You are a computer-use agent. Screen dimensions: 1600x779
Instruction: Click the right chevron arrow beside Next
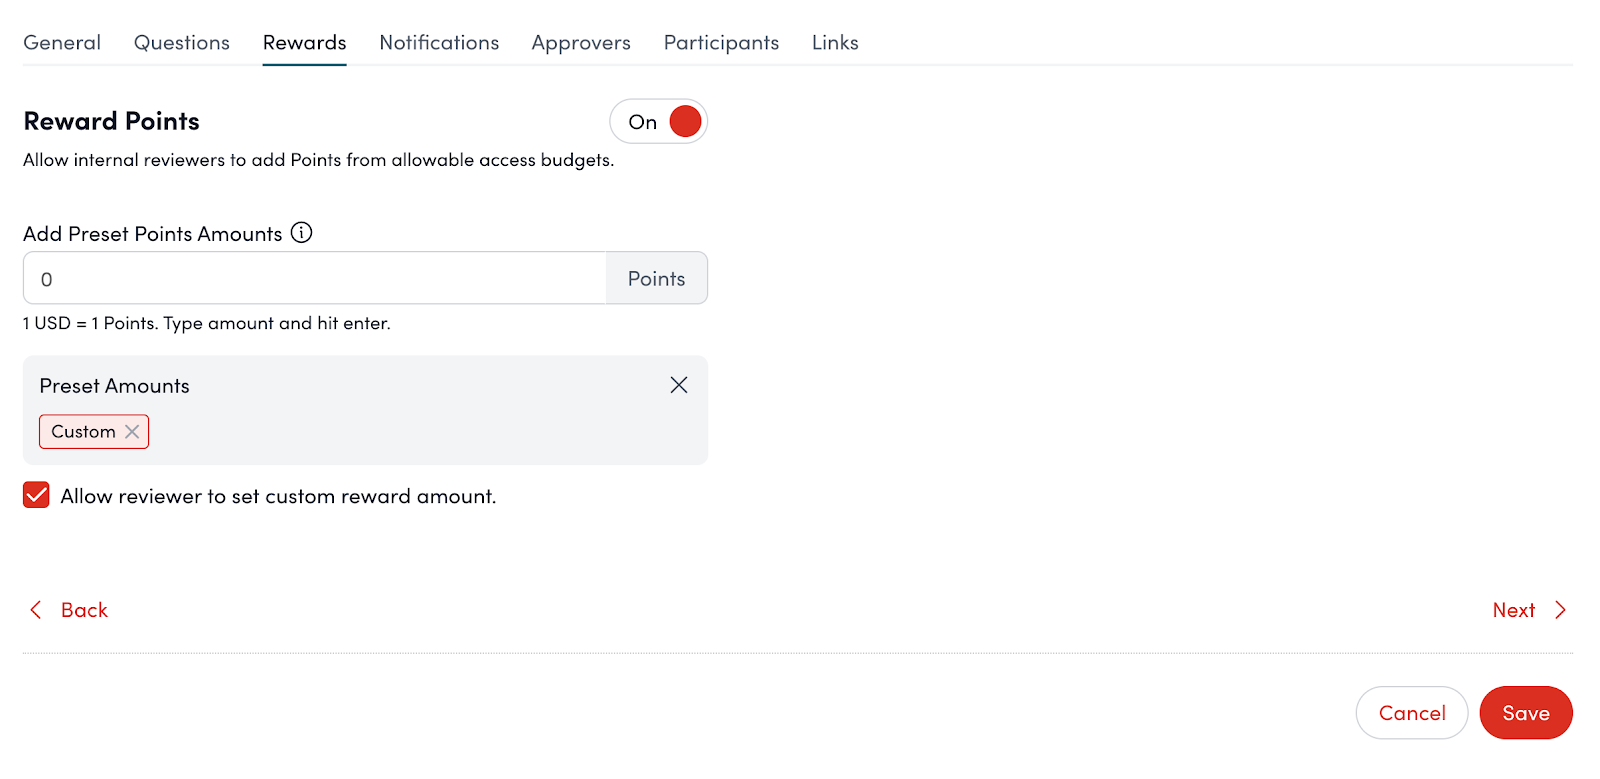(x=1560, y=610)
